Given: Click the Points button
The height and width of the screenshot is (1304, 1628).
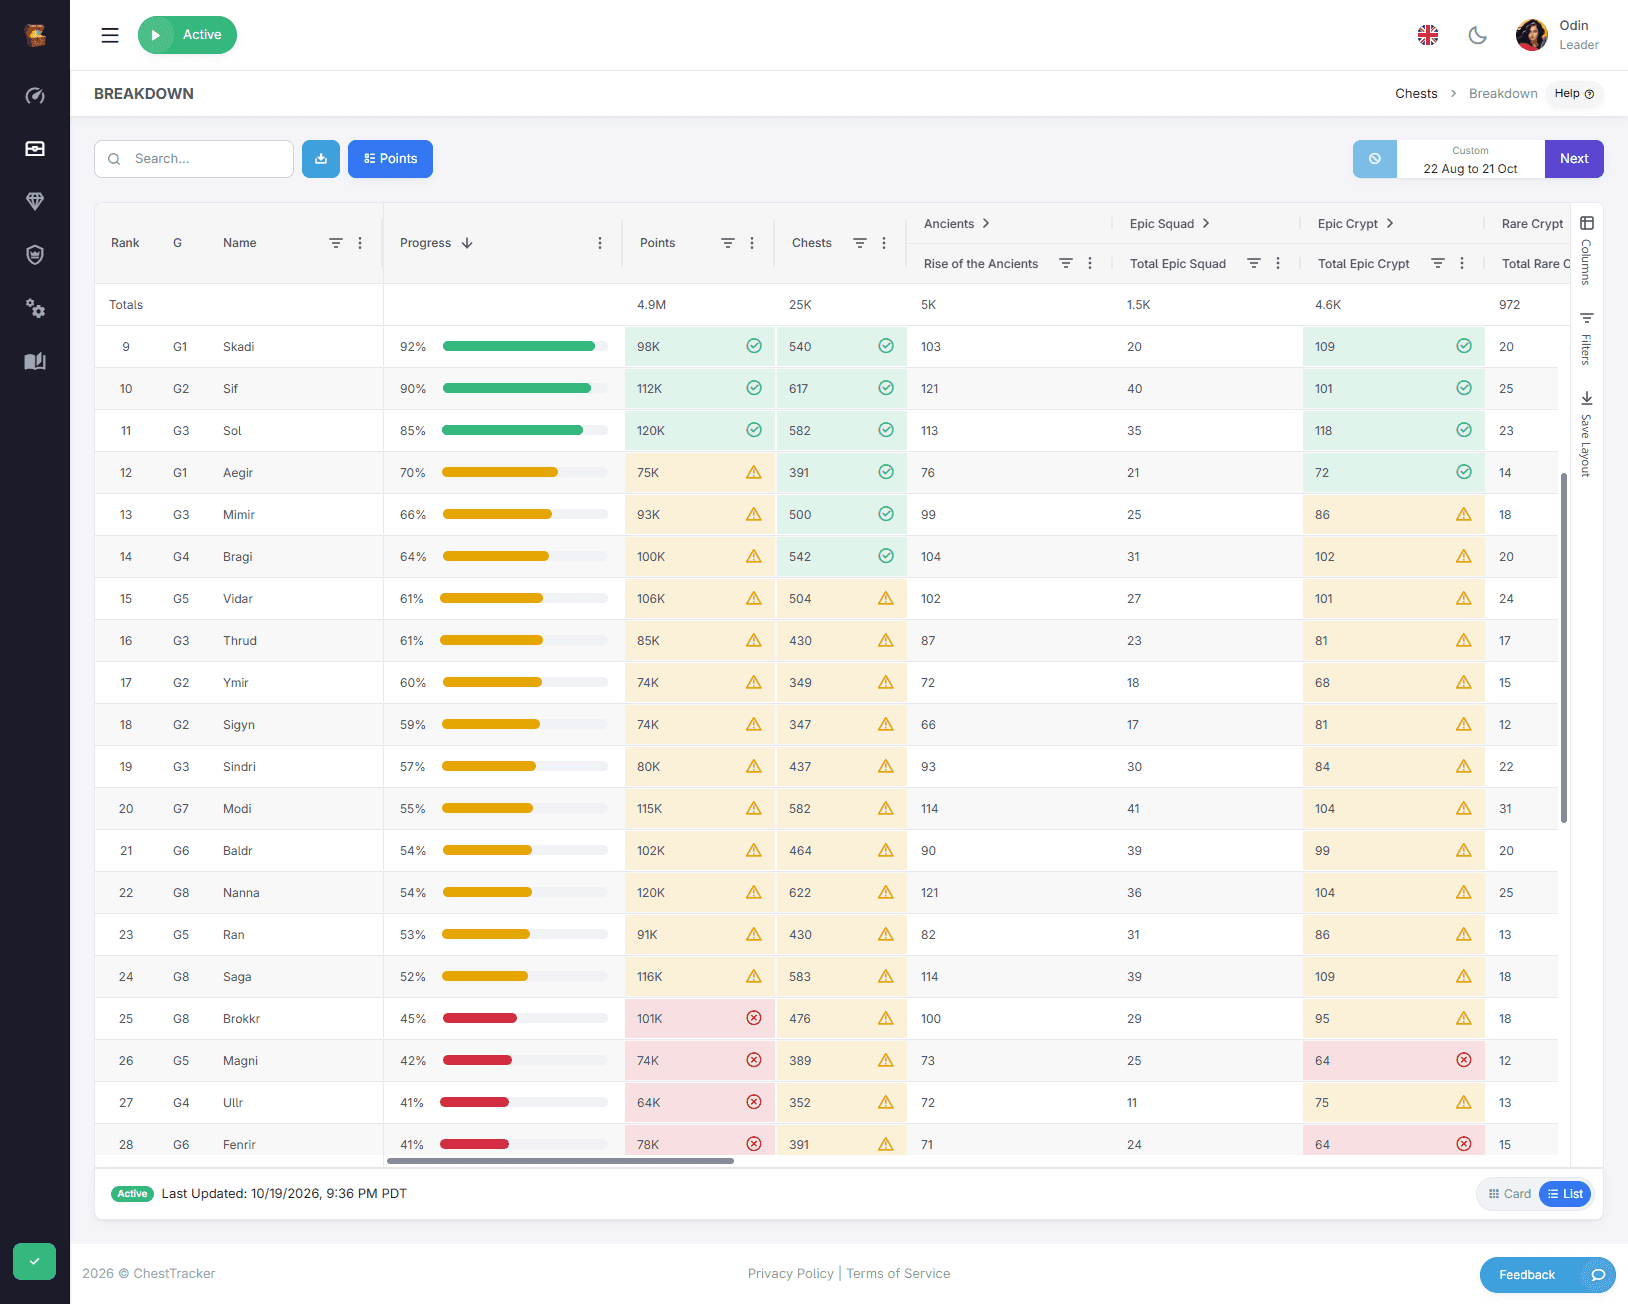Looking at the screenshot, I should click(x=390, y=159).
